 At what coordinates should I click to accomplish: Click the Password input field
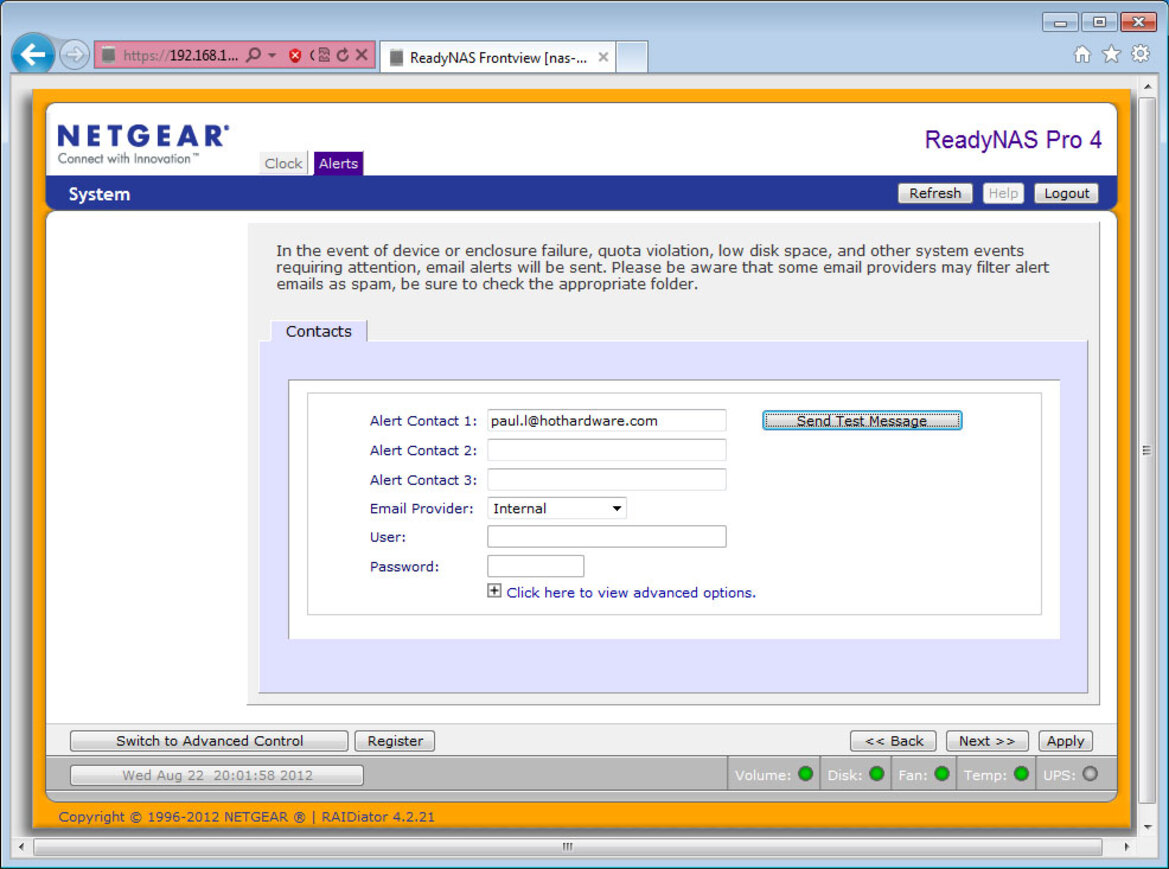coord(535,566)
